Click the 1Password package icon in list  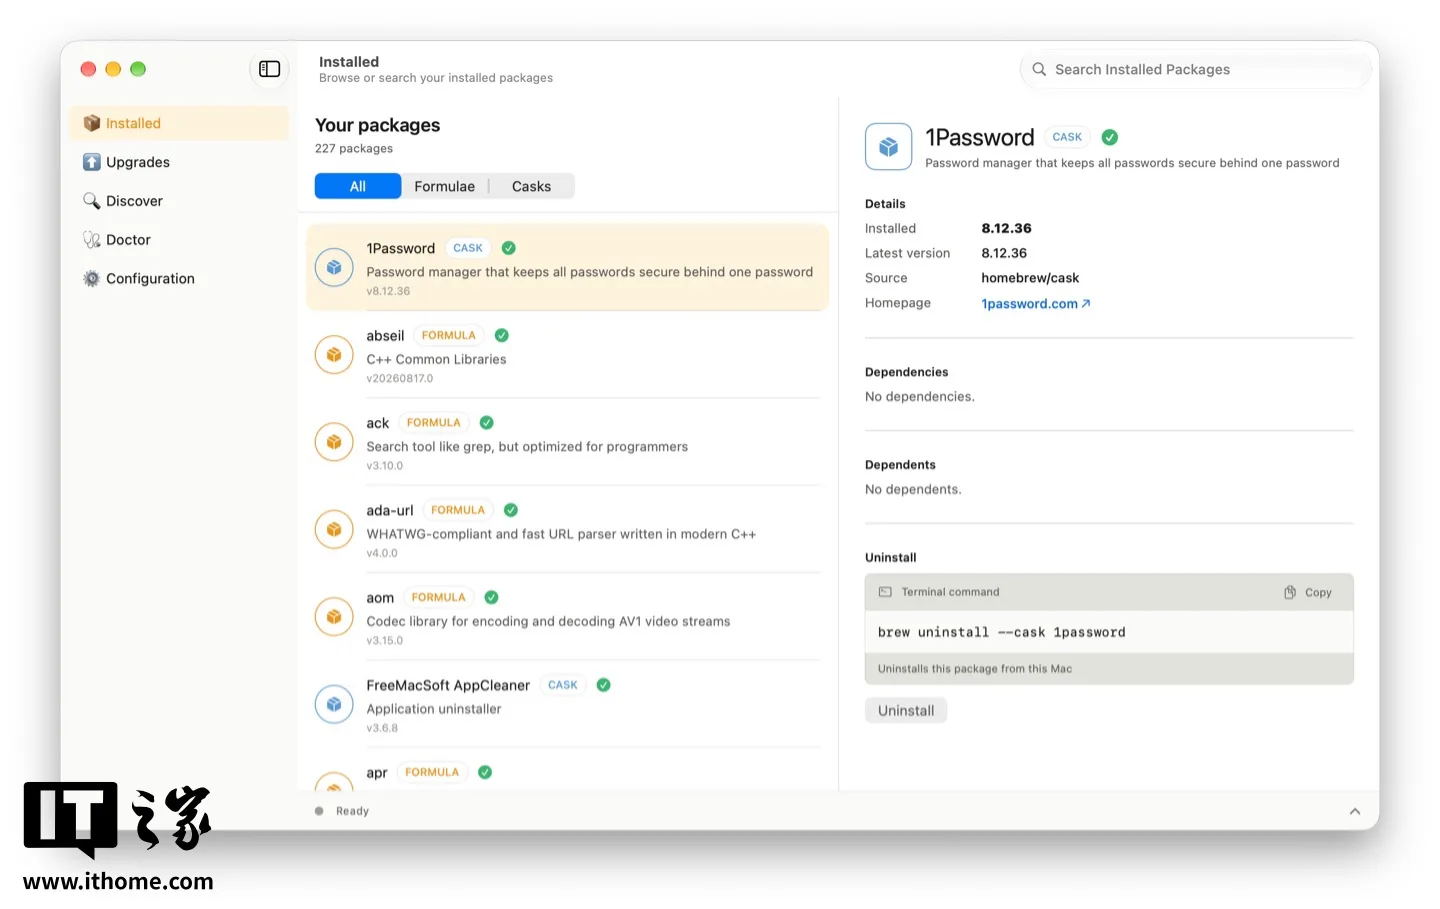pos(334,267)
